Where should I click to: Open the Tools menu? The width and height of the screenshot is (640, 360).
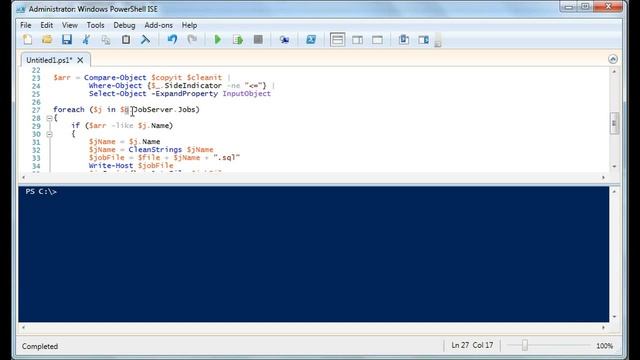coord(96,25)
